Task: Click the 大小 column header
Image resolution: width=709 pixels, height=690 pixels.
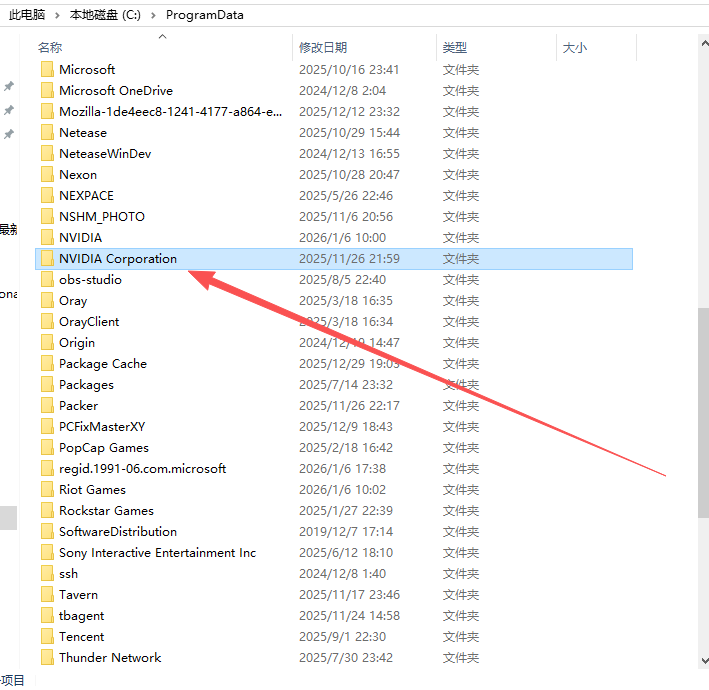Action: 575,47
